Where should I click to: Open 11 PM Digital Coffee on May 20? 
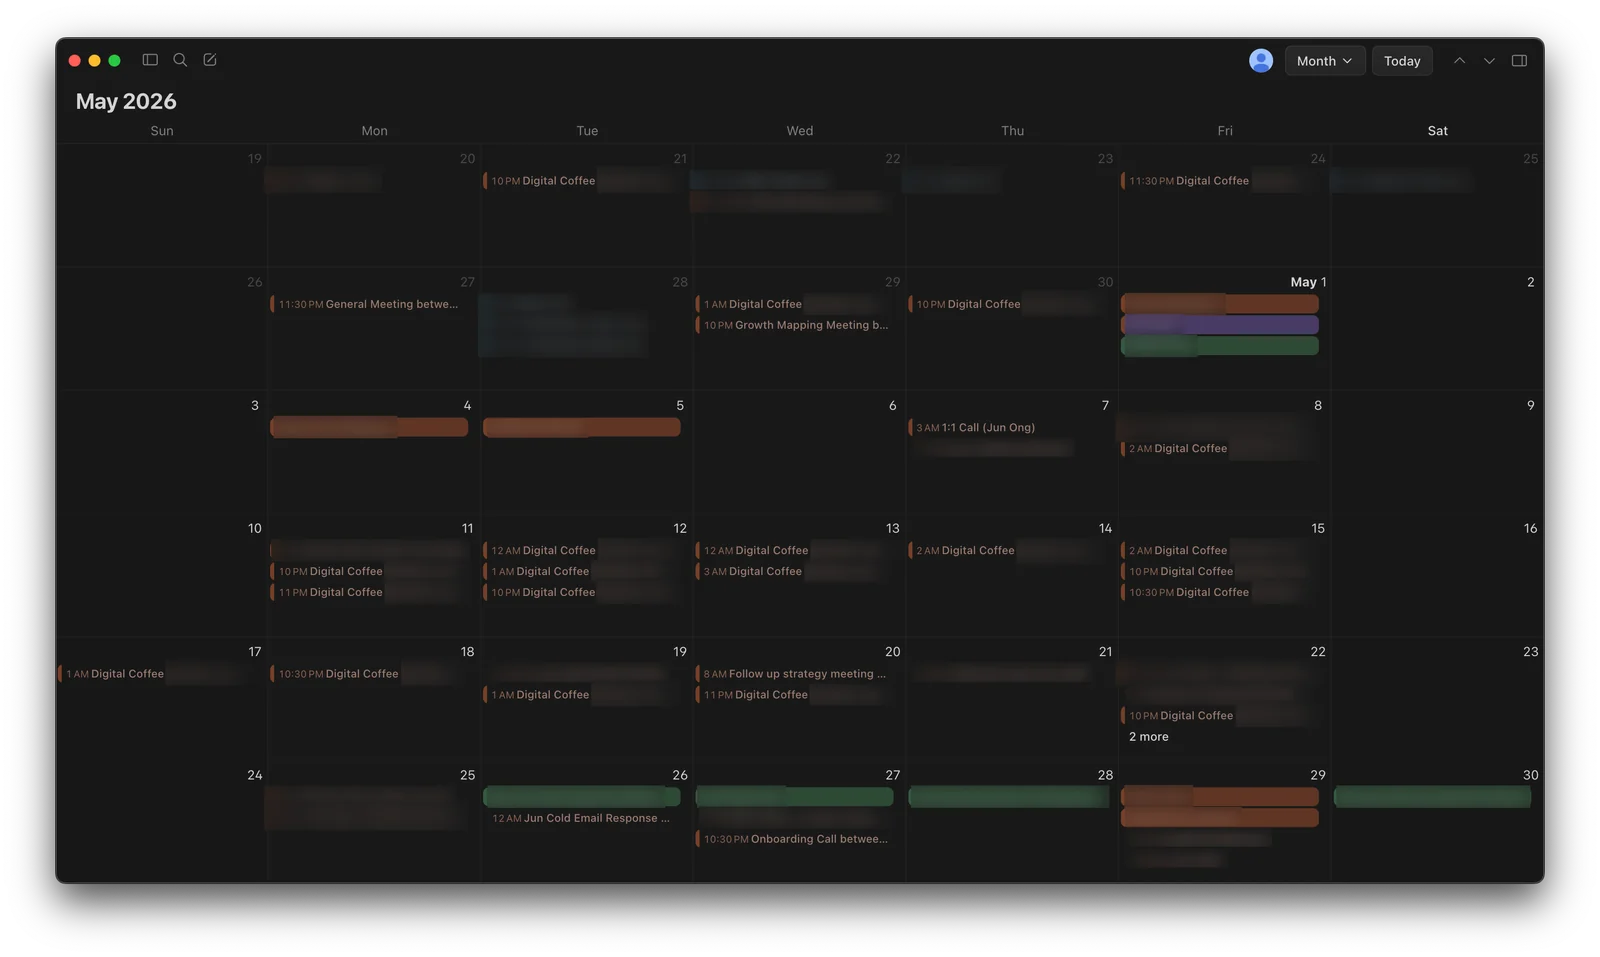click(x=794, y=695)
